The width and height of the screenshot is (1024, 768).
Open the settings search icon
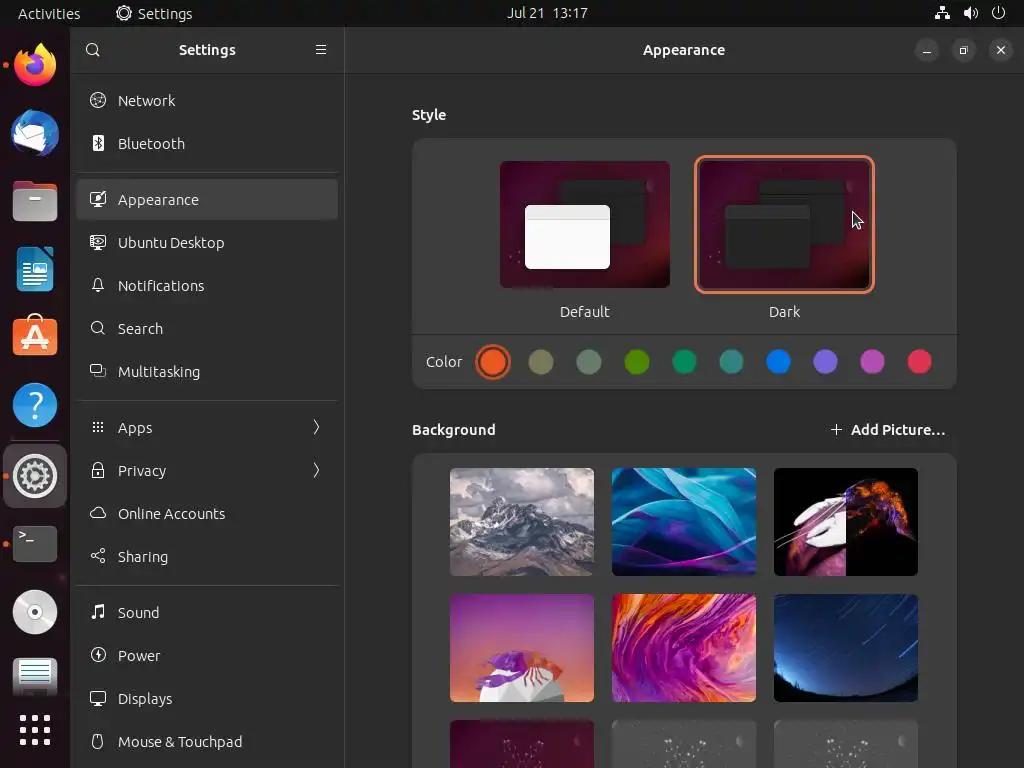pyautogui.click(x=93, y=50)
